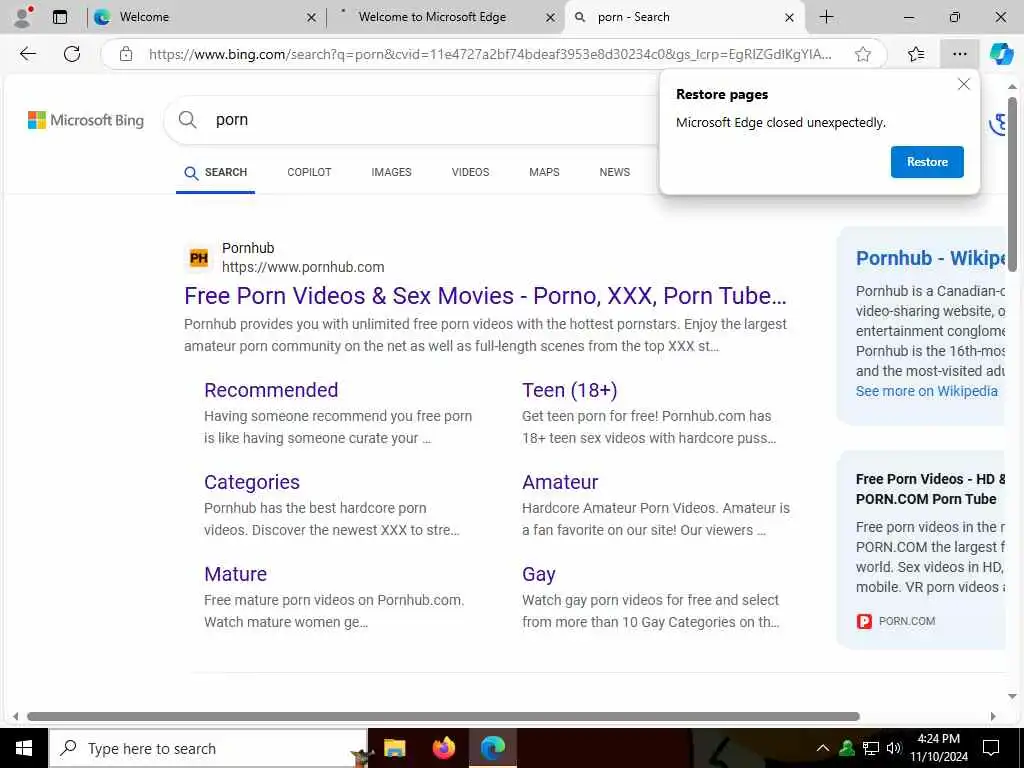Click the vertical scrollbar thumb
This screenshot has width=1024, height=768.
[1012, 185]
